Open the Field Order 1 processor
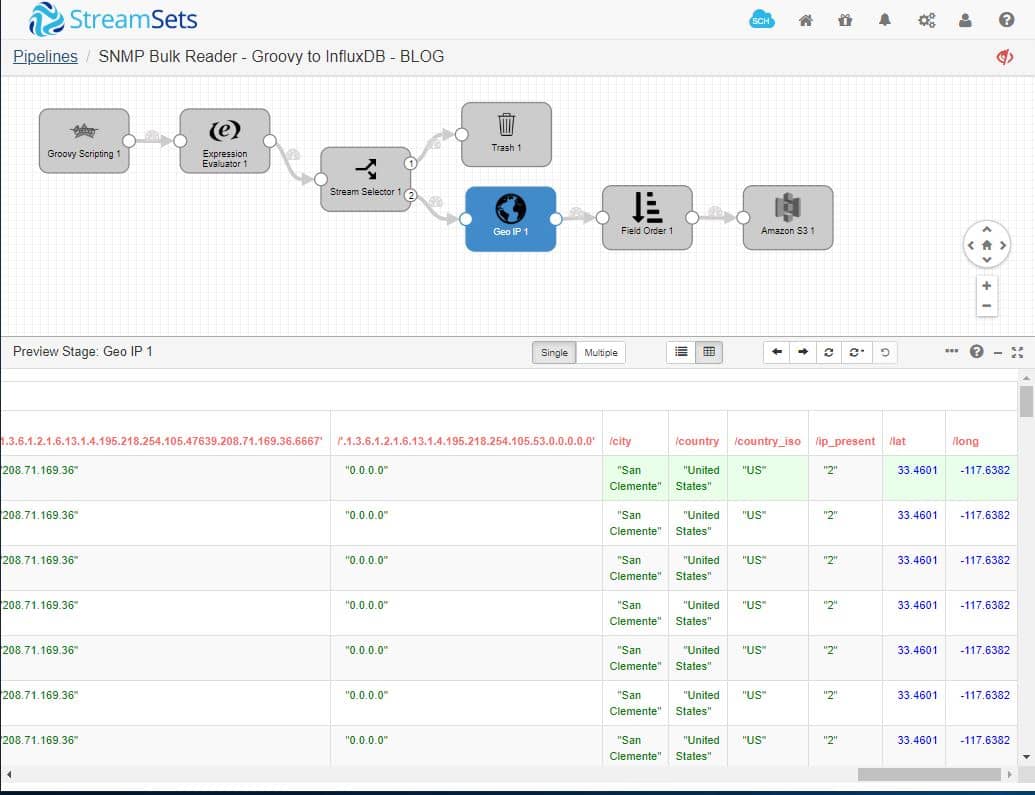The width and height of the screenshot is (1035, 795). tap(646, 216)
